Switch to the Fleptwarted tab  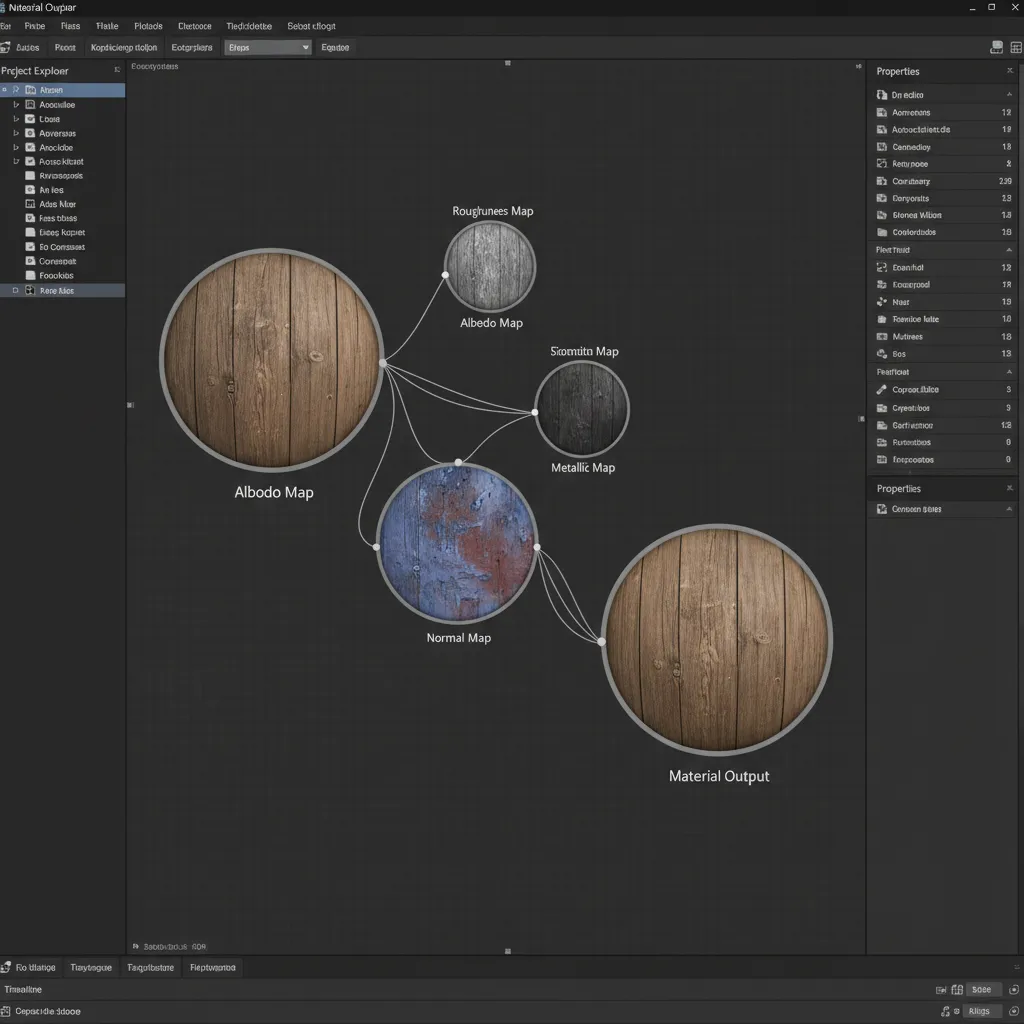pos(213,967)
